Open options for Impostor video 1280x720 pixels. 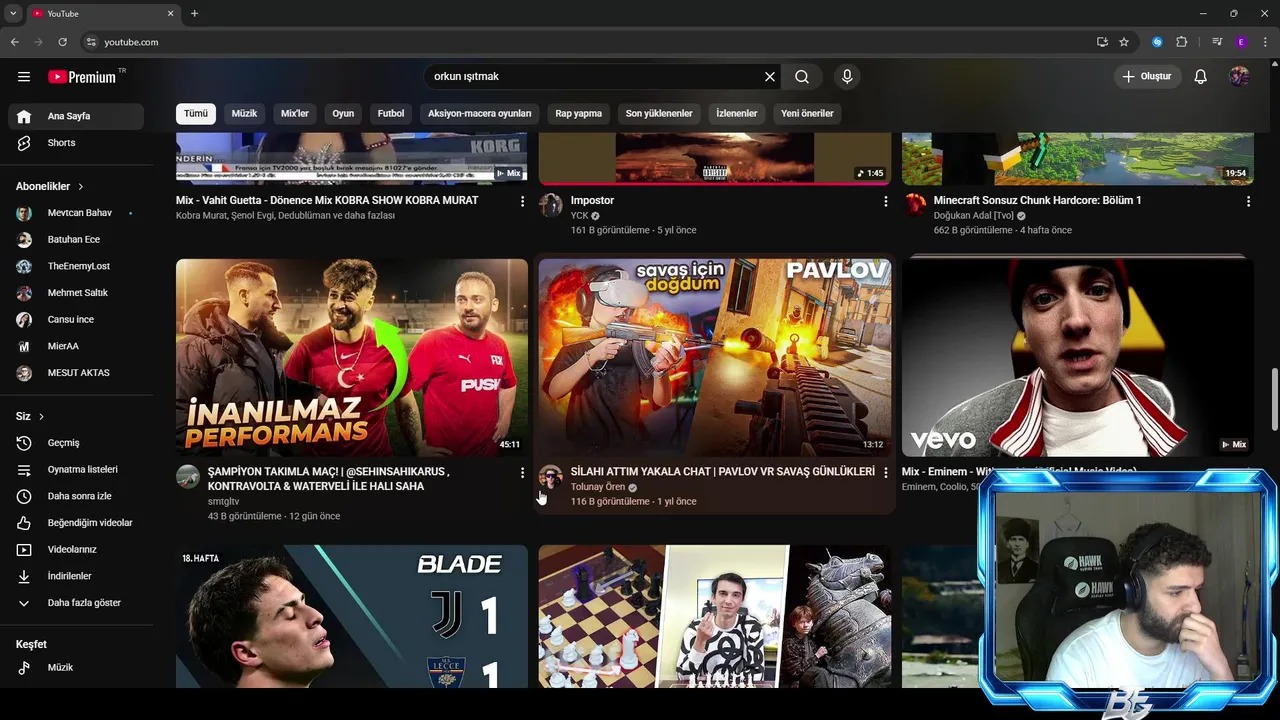coord(885,201)
